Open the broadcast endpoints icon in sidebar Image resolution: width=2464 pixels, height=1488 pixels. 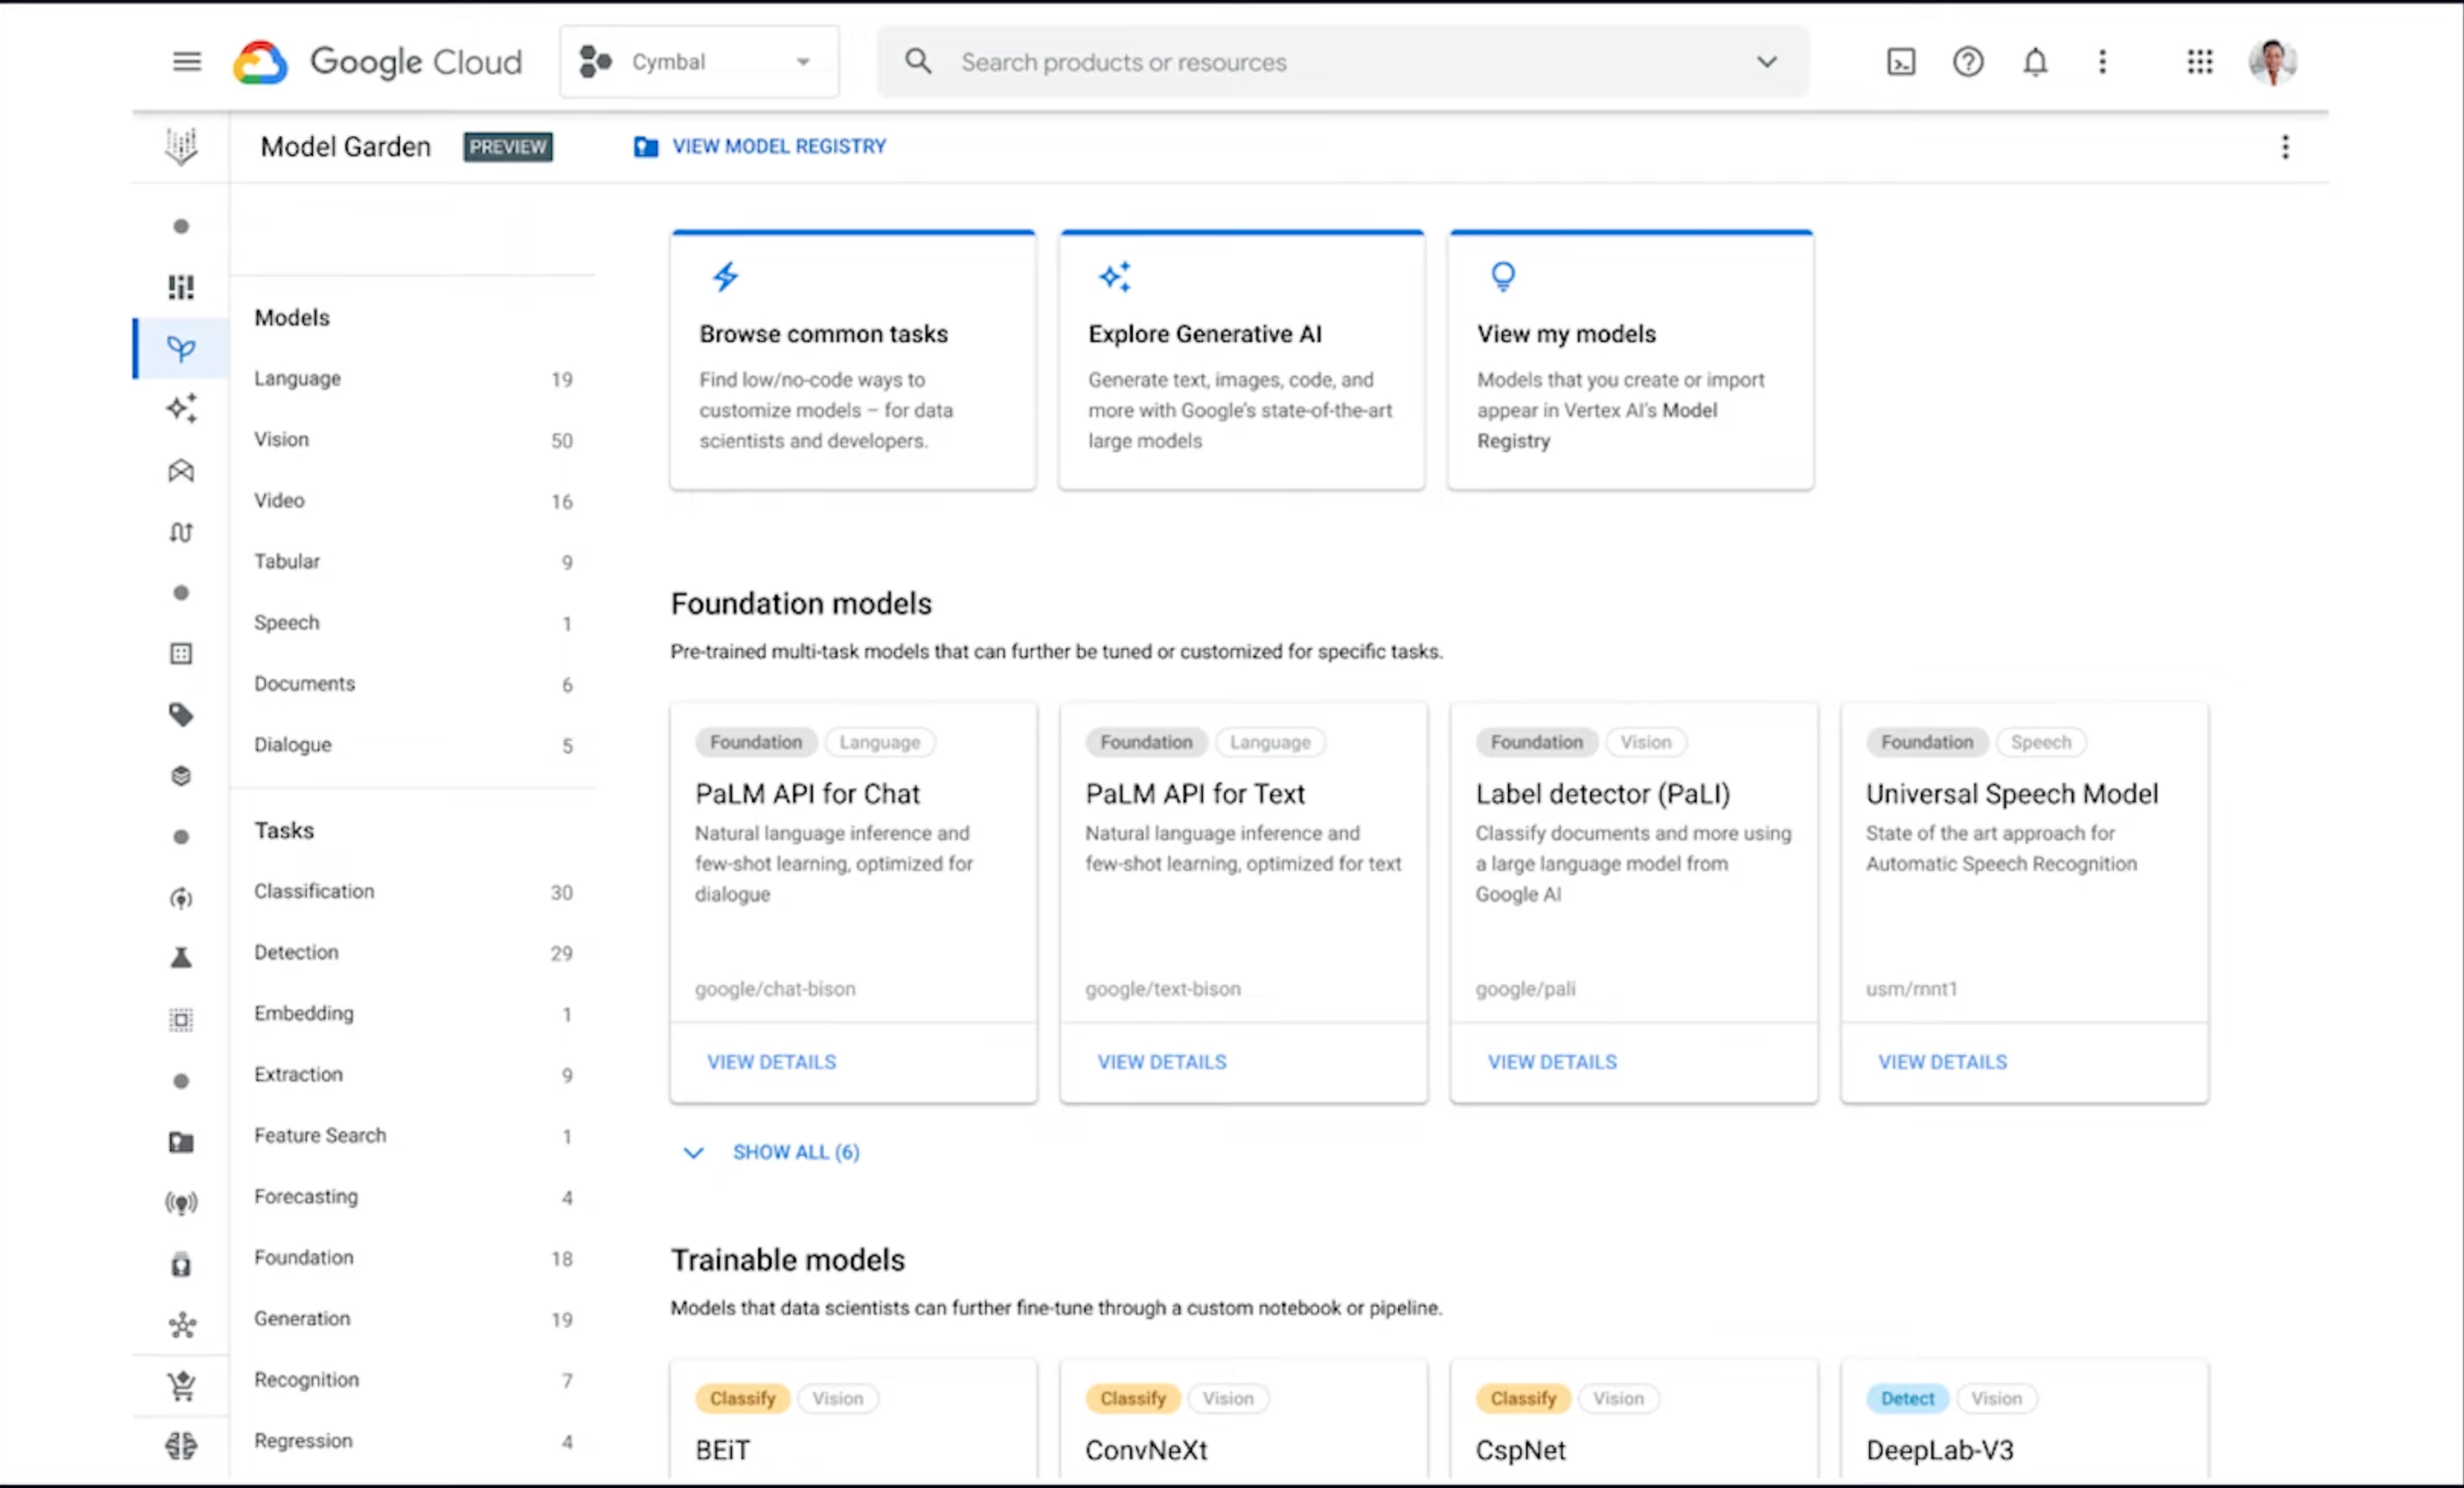181,1202
